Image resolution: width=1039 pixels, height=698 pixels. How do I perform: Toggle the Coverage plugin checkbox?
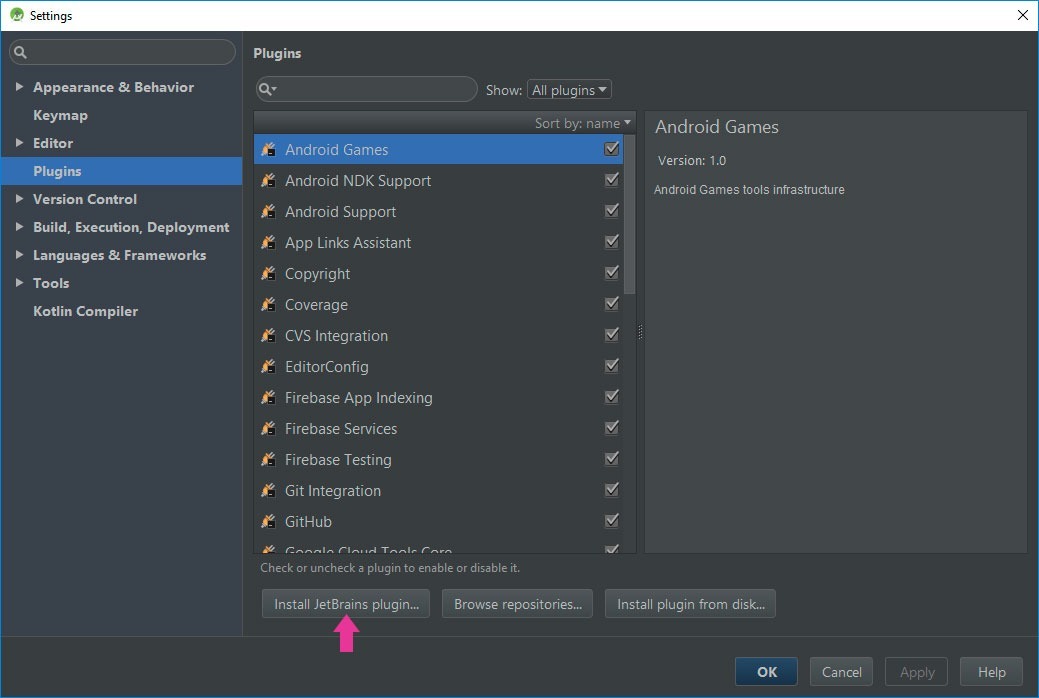pos(612,304)
